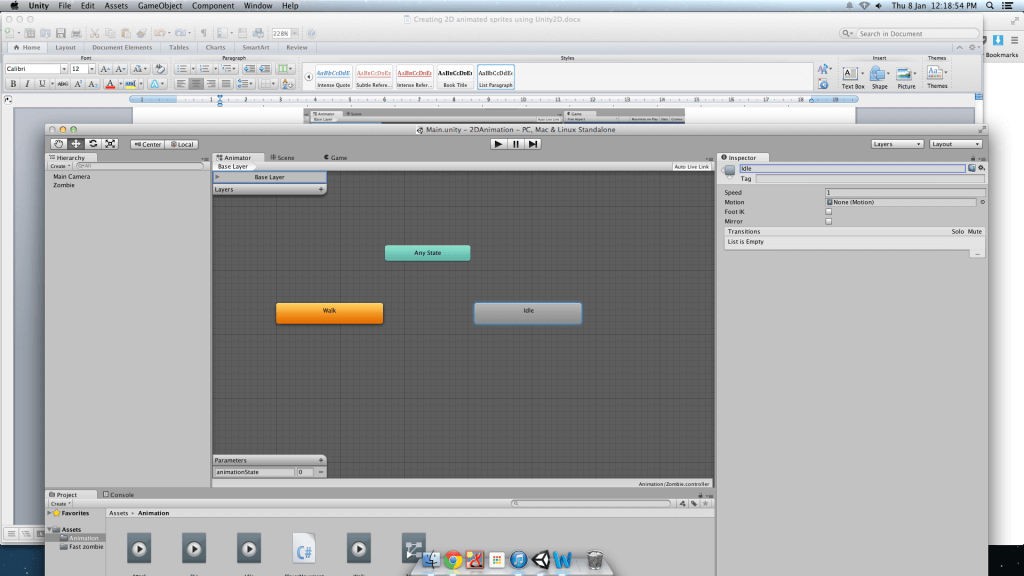Toggle the Foot IK checkbox
This screenshot has width=1024, height=576.
click(x=828, y=212)
